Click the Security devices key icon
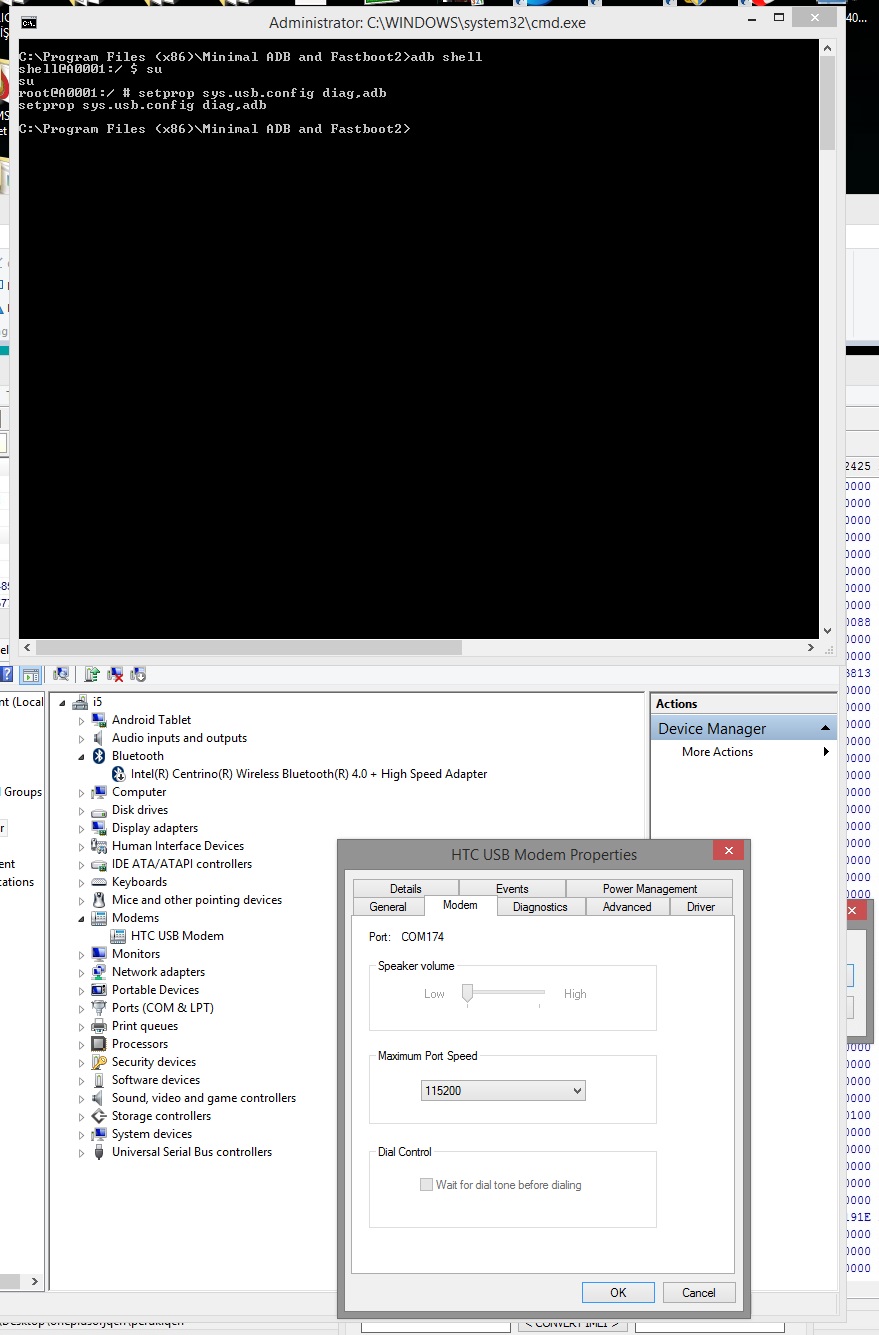 [x=99, y=1062]
